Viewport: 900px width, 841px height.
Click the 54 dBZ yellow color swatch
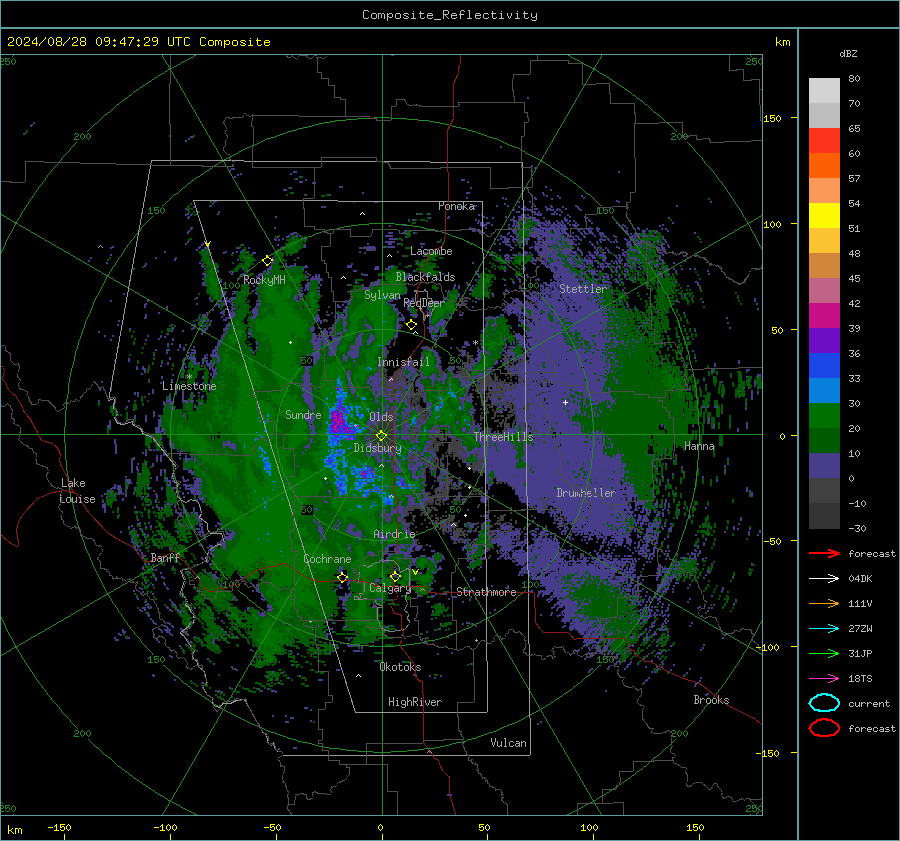point(824,215)
